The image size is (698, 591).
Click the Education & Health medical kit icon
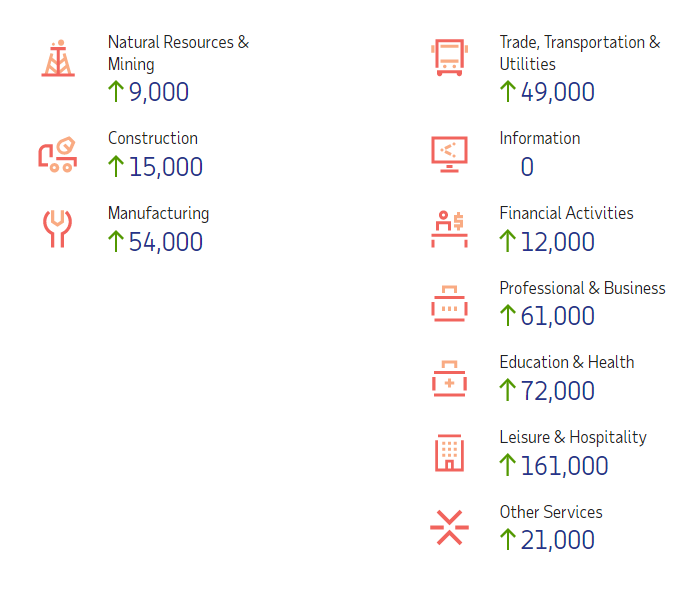[x=449, y=379]
